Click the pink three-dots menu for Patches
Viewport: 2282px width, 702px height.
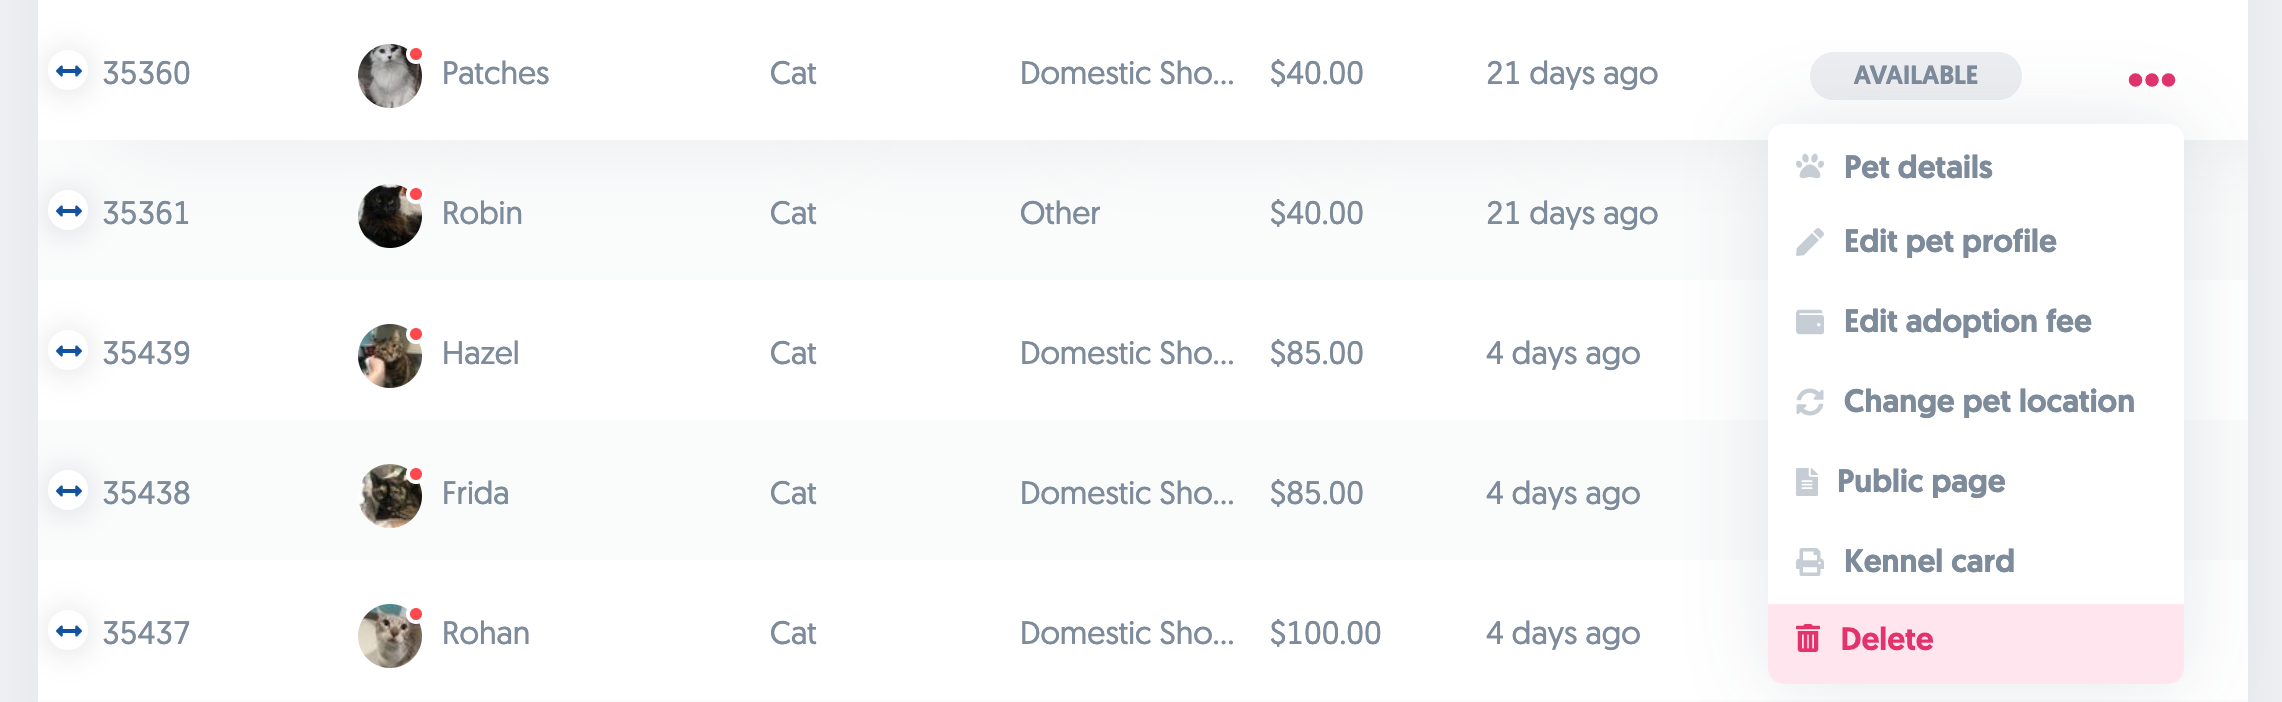pyautogui.click(x=2151, y=80)
